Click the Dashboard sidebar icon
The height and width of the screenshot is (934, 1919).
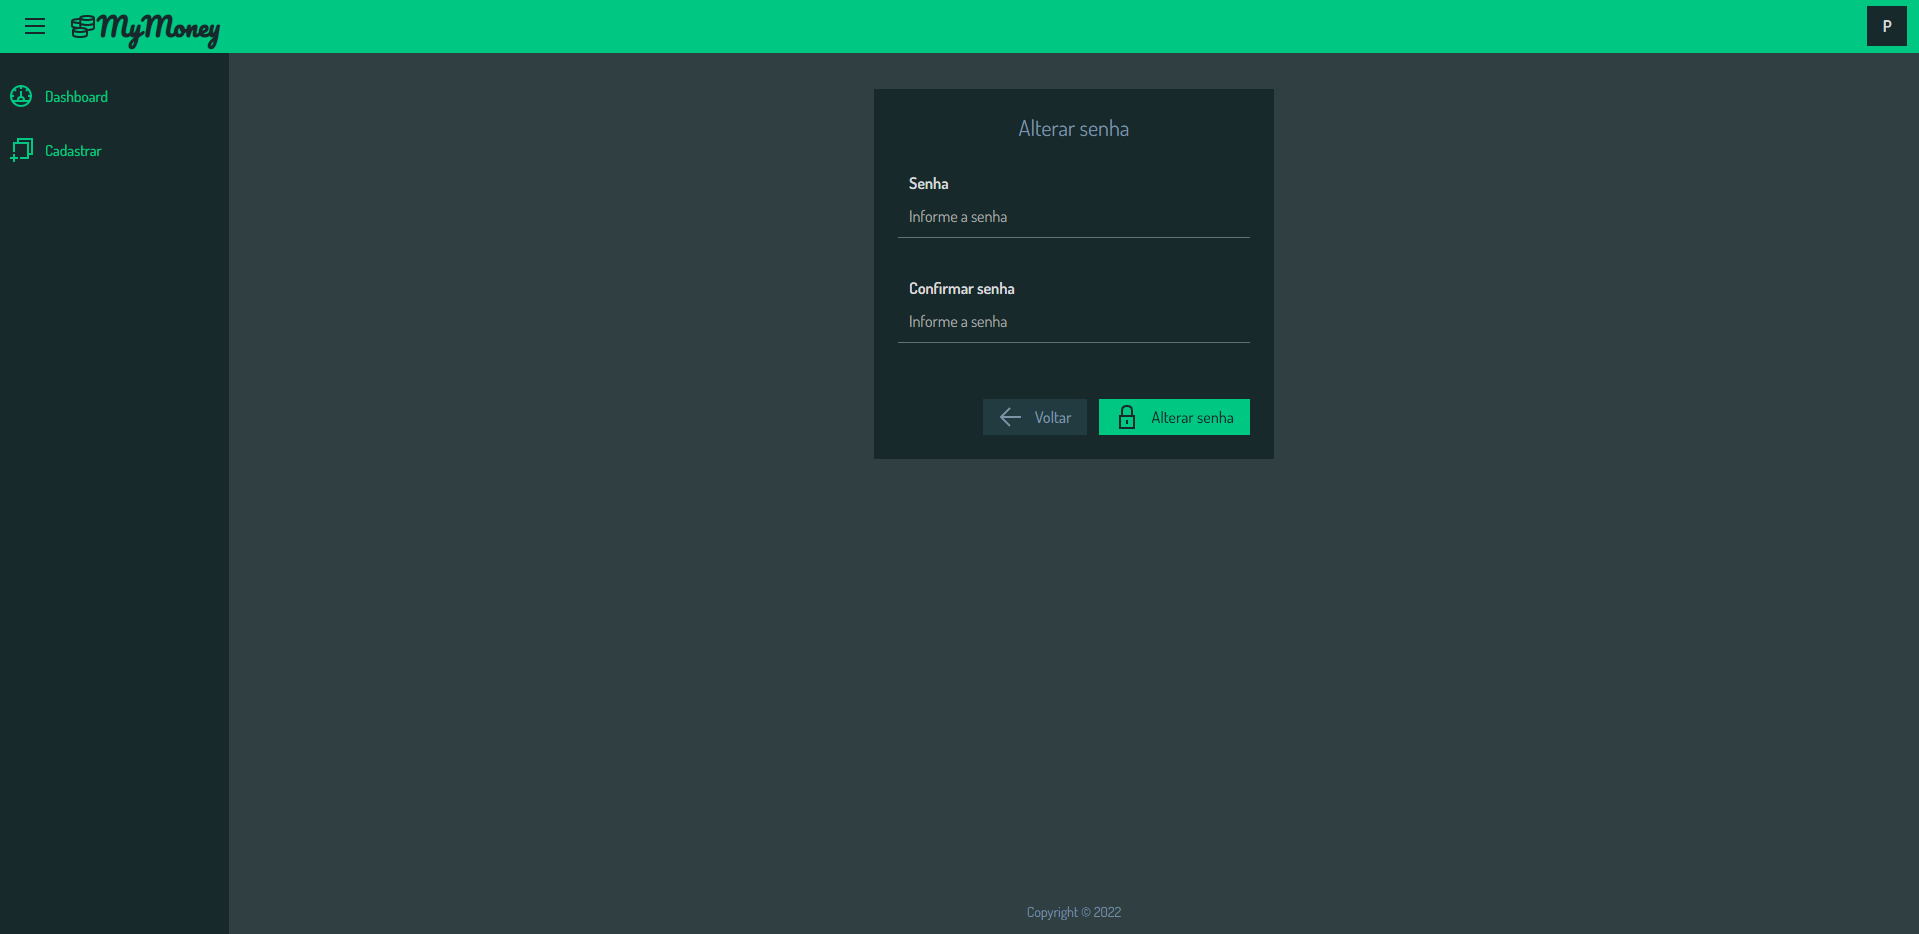(x=21, y=96)
